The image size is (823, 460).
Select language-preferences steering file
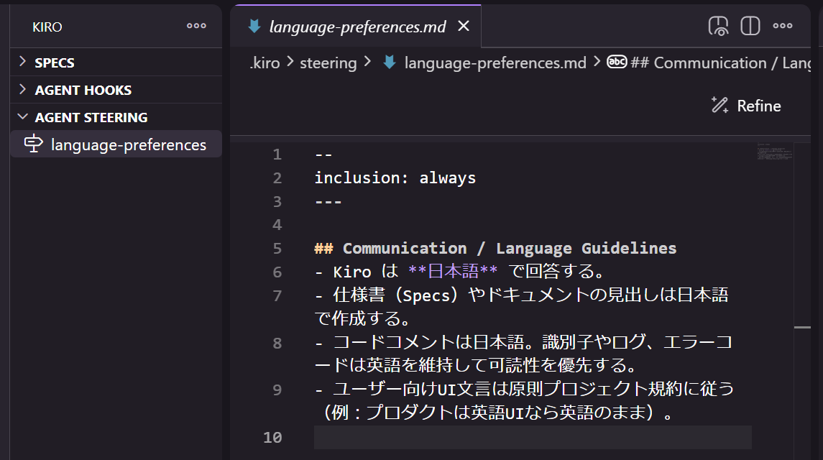[x=116, y=144]
